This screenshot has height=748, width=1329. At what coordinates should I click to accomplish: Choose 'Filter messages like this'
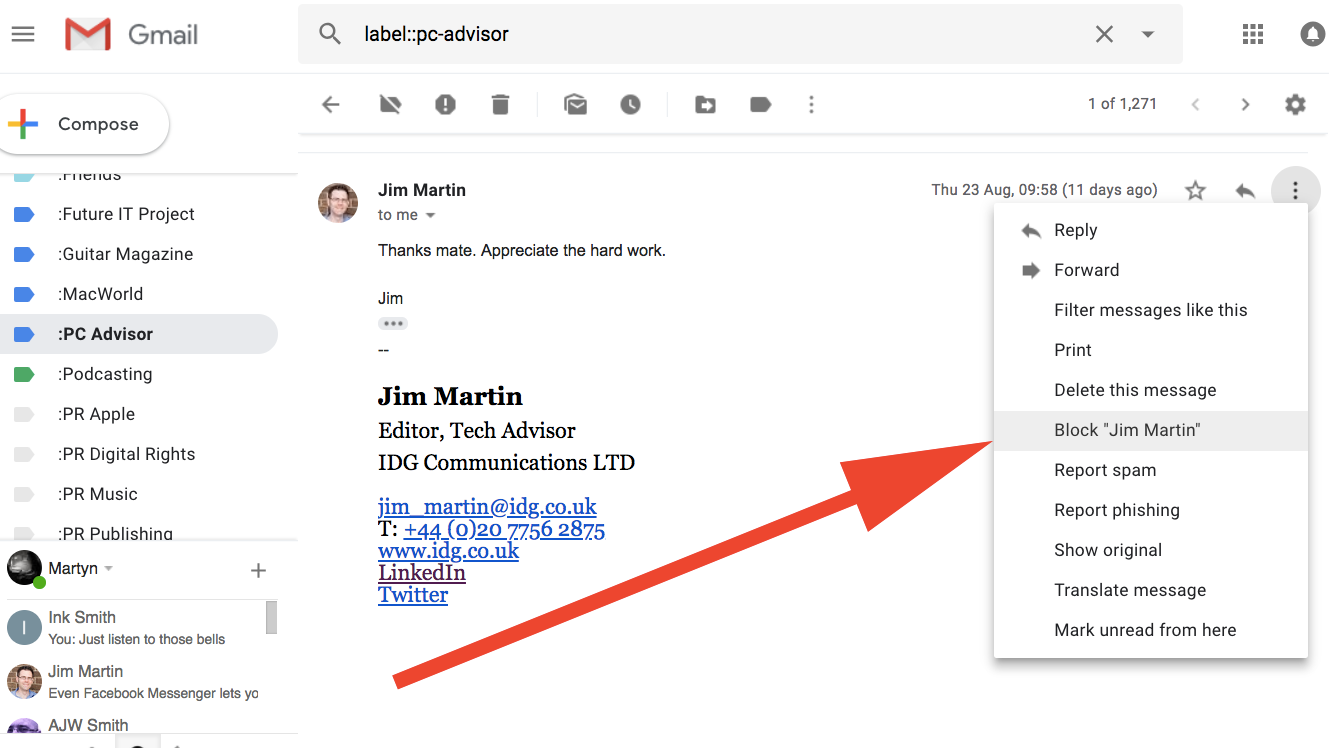1150,310
